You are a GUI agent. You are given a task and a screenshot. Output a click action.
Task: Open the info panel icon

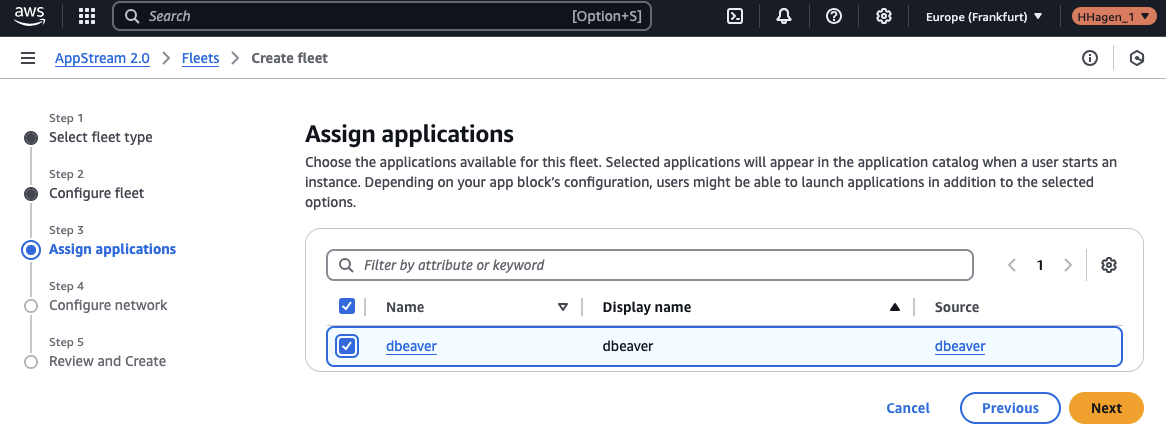tap(1089, 58)
